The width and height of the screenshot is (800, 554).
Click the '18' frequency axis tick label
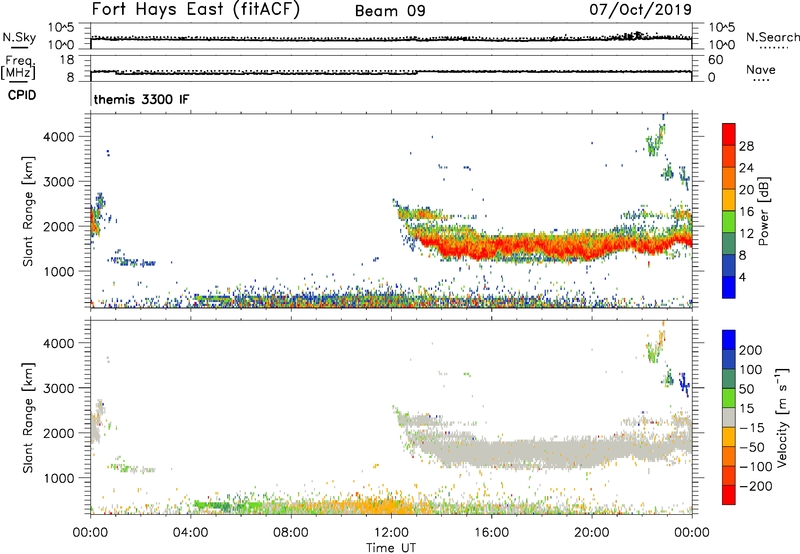point(68,60)
